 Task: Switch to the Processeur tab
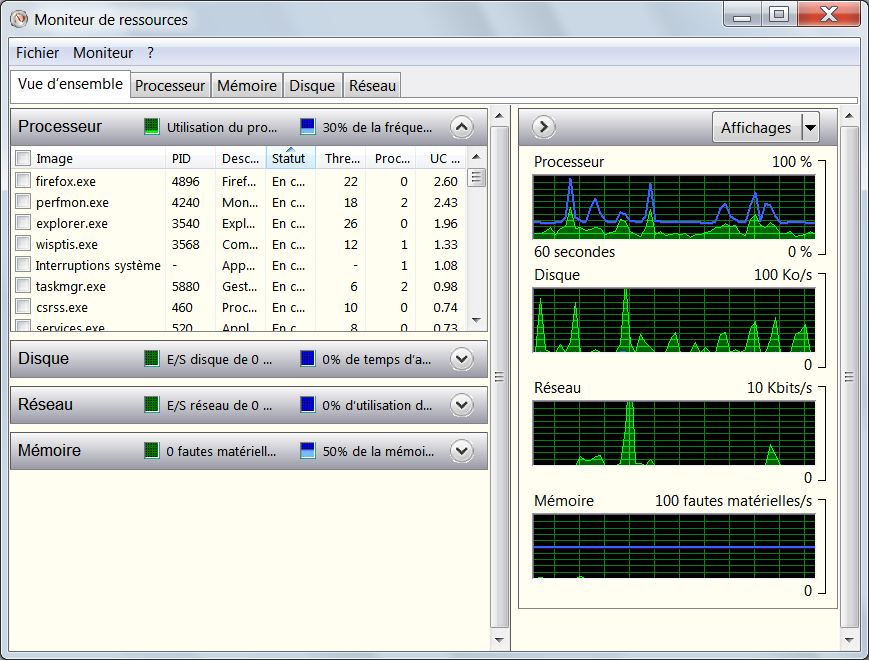click(170, 86)
